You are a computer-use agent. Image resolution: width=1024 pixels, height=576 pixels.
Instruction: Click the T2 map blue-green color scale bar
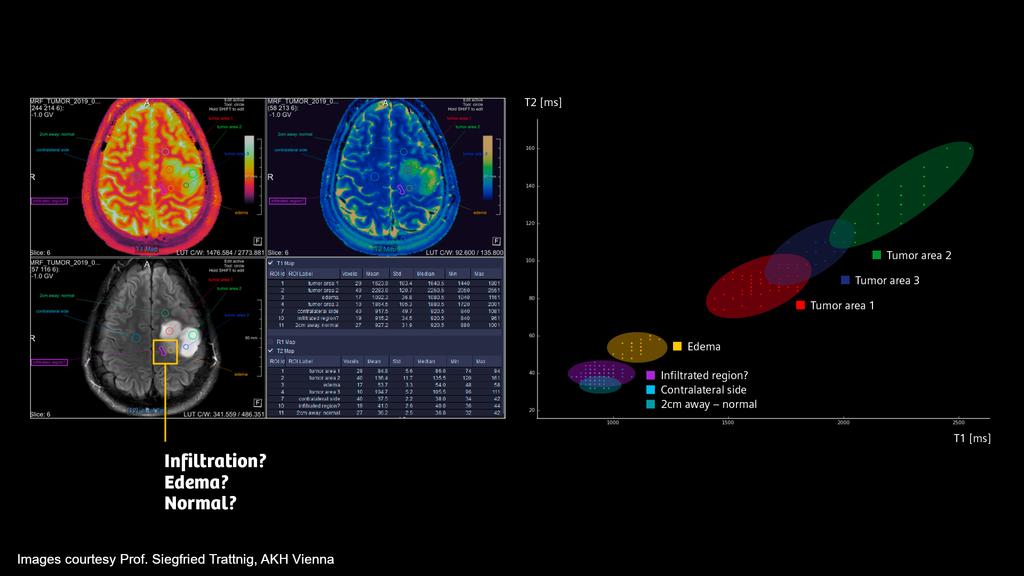486,168
